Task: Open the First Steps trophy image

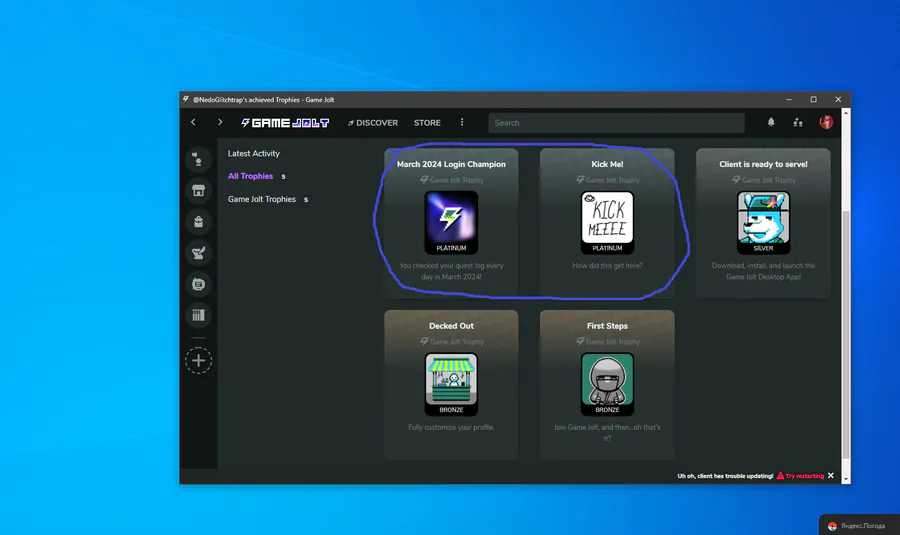Action: pos(607,384)
